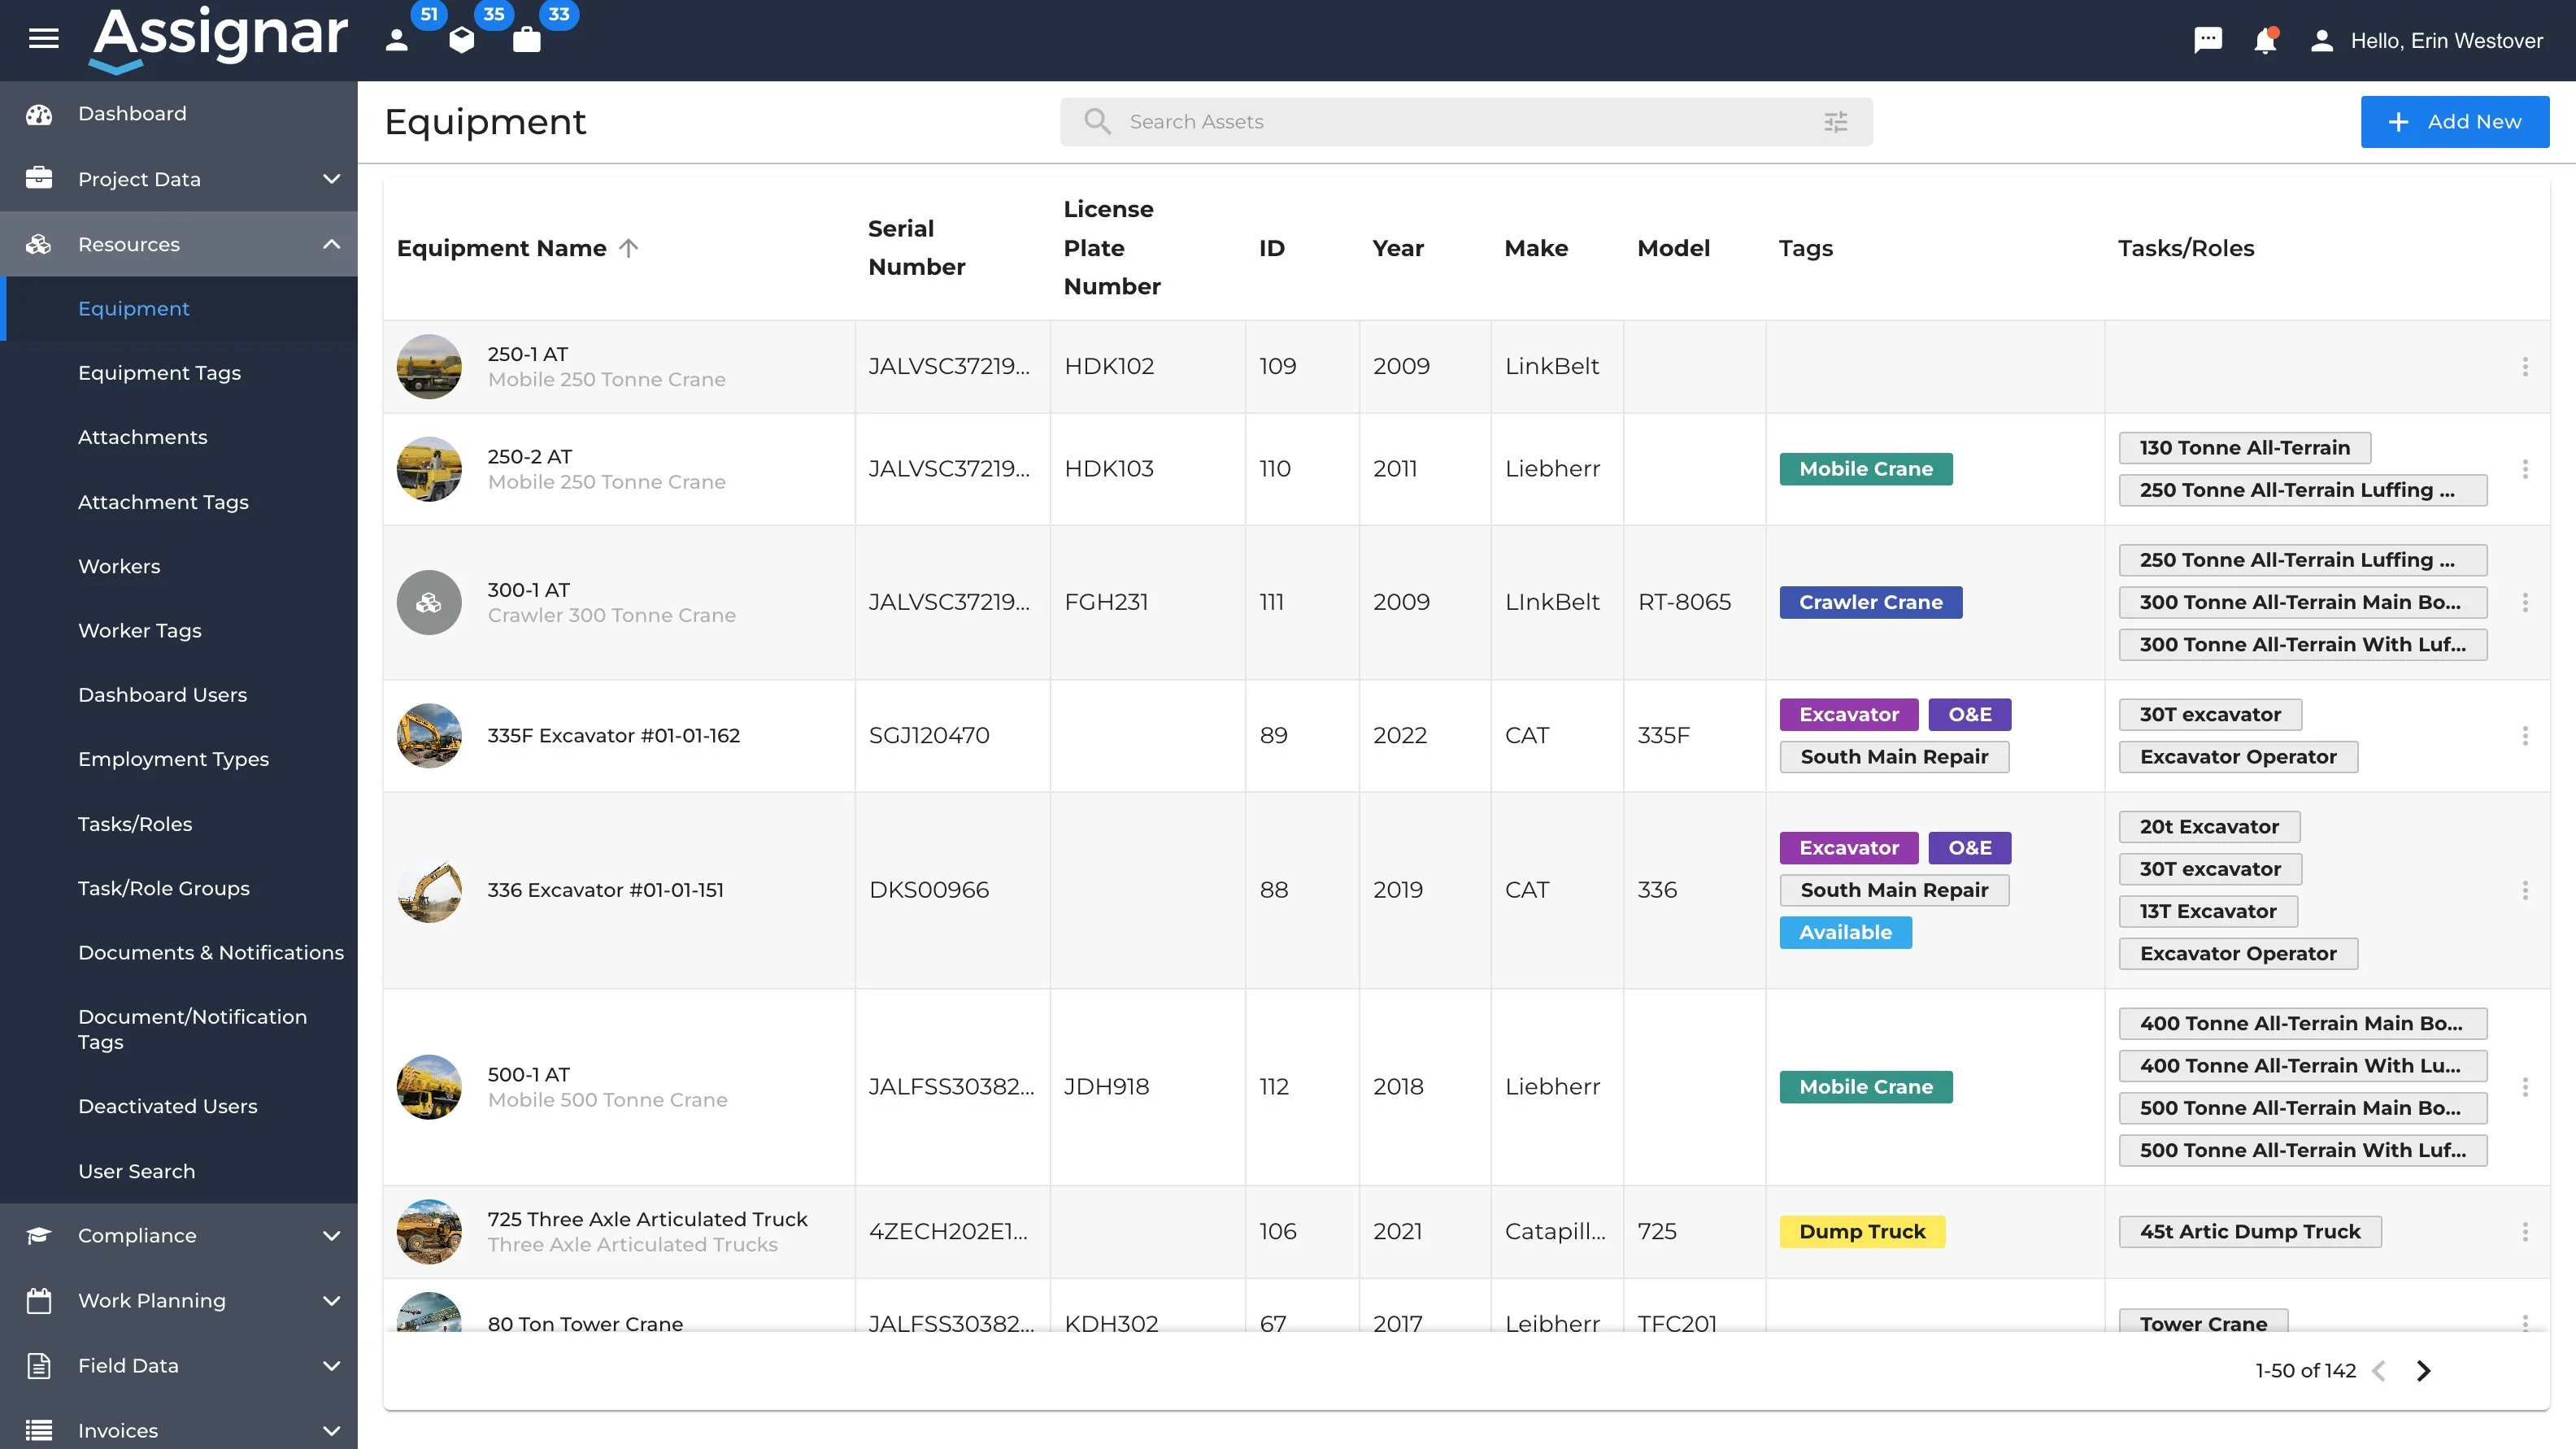Click 80 Ton Tower Crane name

585,1324
